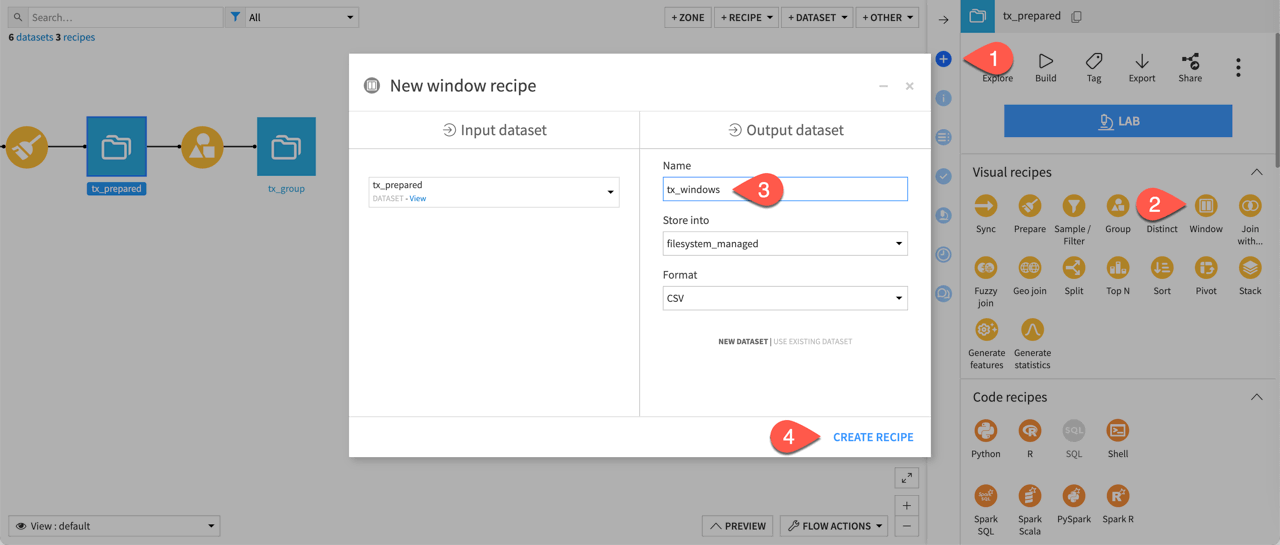Choose the Distinct recipe icon
This screenshot has width=1280, height=545.
pos(1162,206)
